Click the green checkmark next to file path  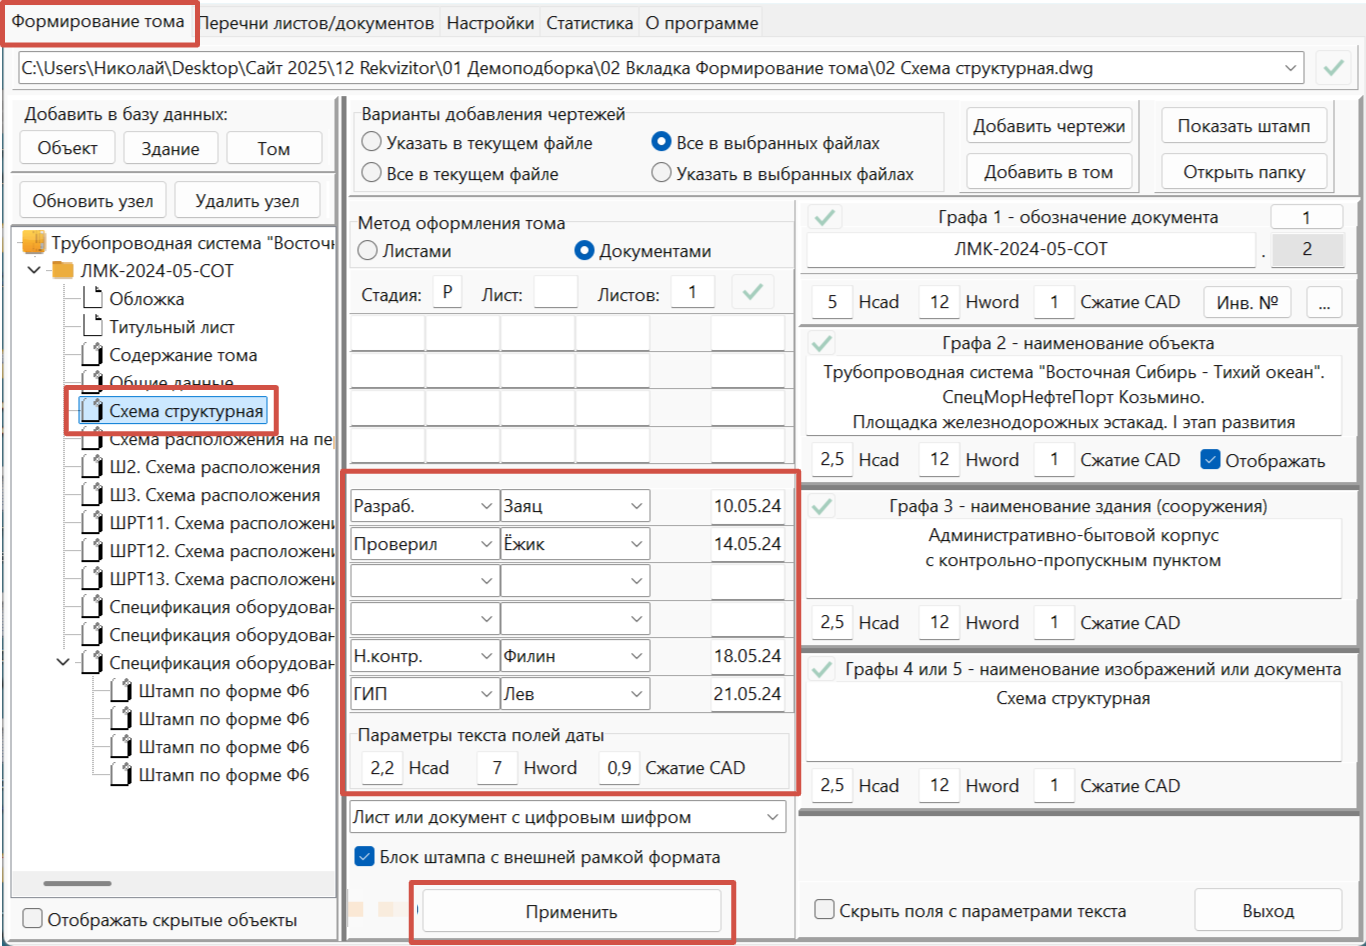tap(1333, 68)
